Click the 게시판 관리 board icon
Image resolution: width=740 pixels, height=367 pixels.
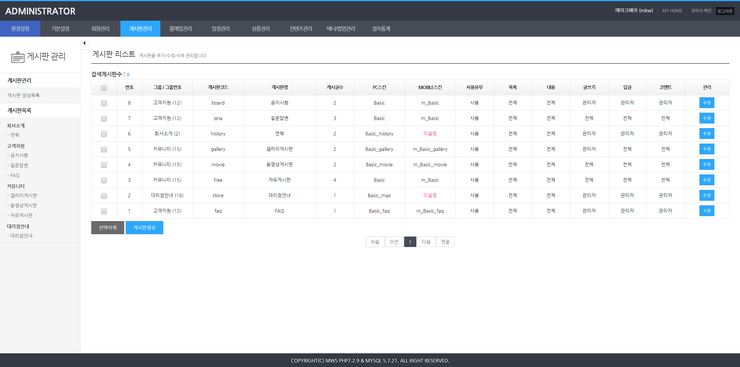pyautogui.click(x=18, y=57)
